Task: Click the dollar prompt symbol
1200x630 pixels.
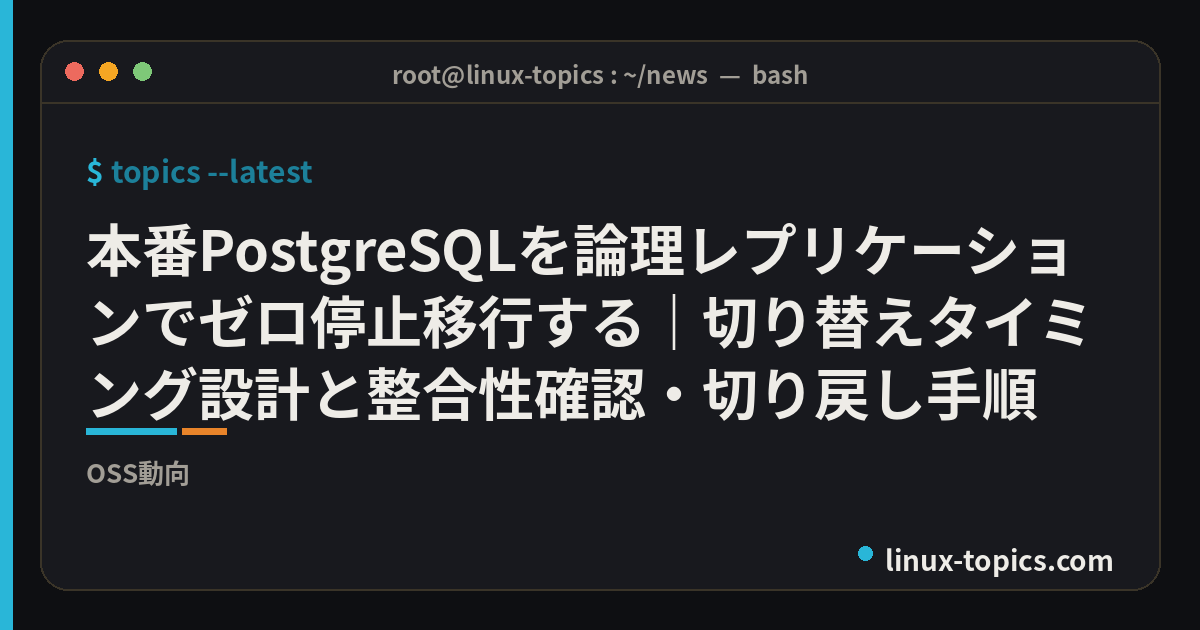Action: (x=95, y=172)
